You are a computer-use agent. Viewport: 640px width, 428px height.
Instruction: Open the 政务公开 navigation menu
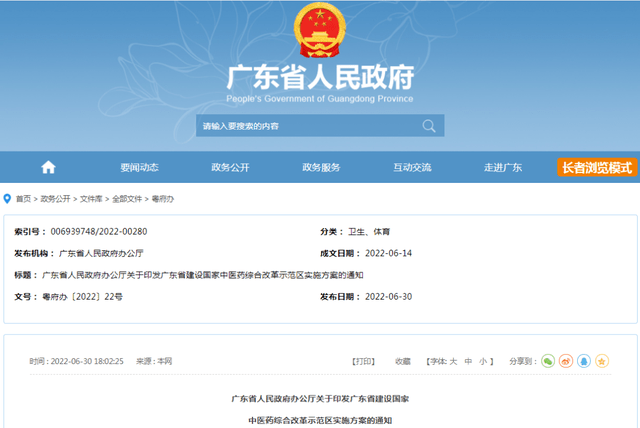230,167
